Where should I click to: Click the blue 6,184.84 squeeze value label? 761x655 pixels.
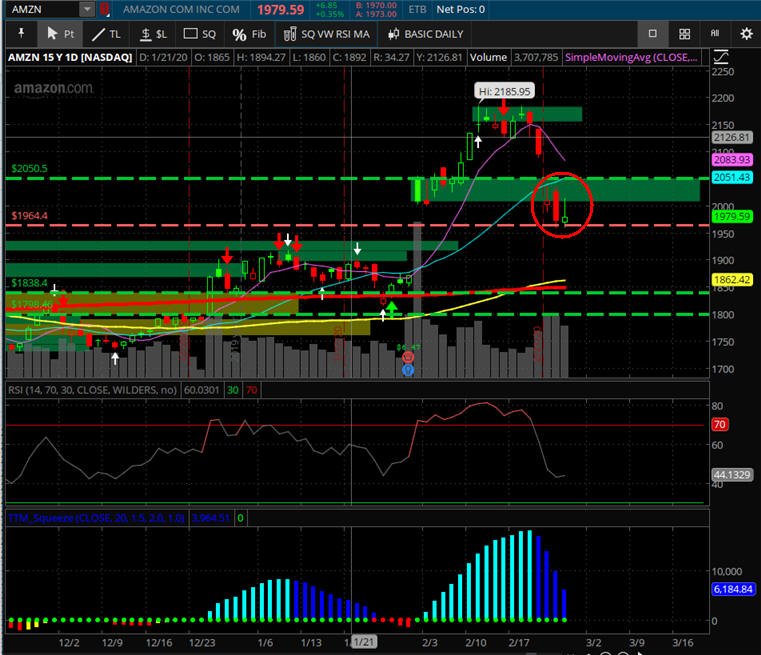732,589
